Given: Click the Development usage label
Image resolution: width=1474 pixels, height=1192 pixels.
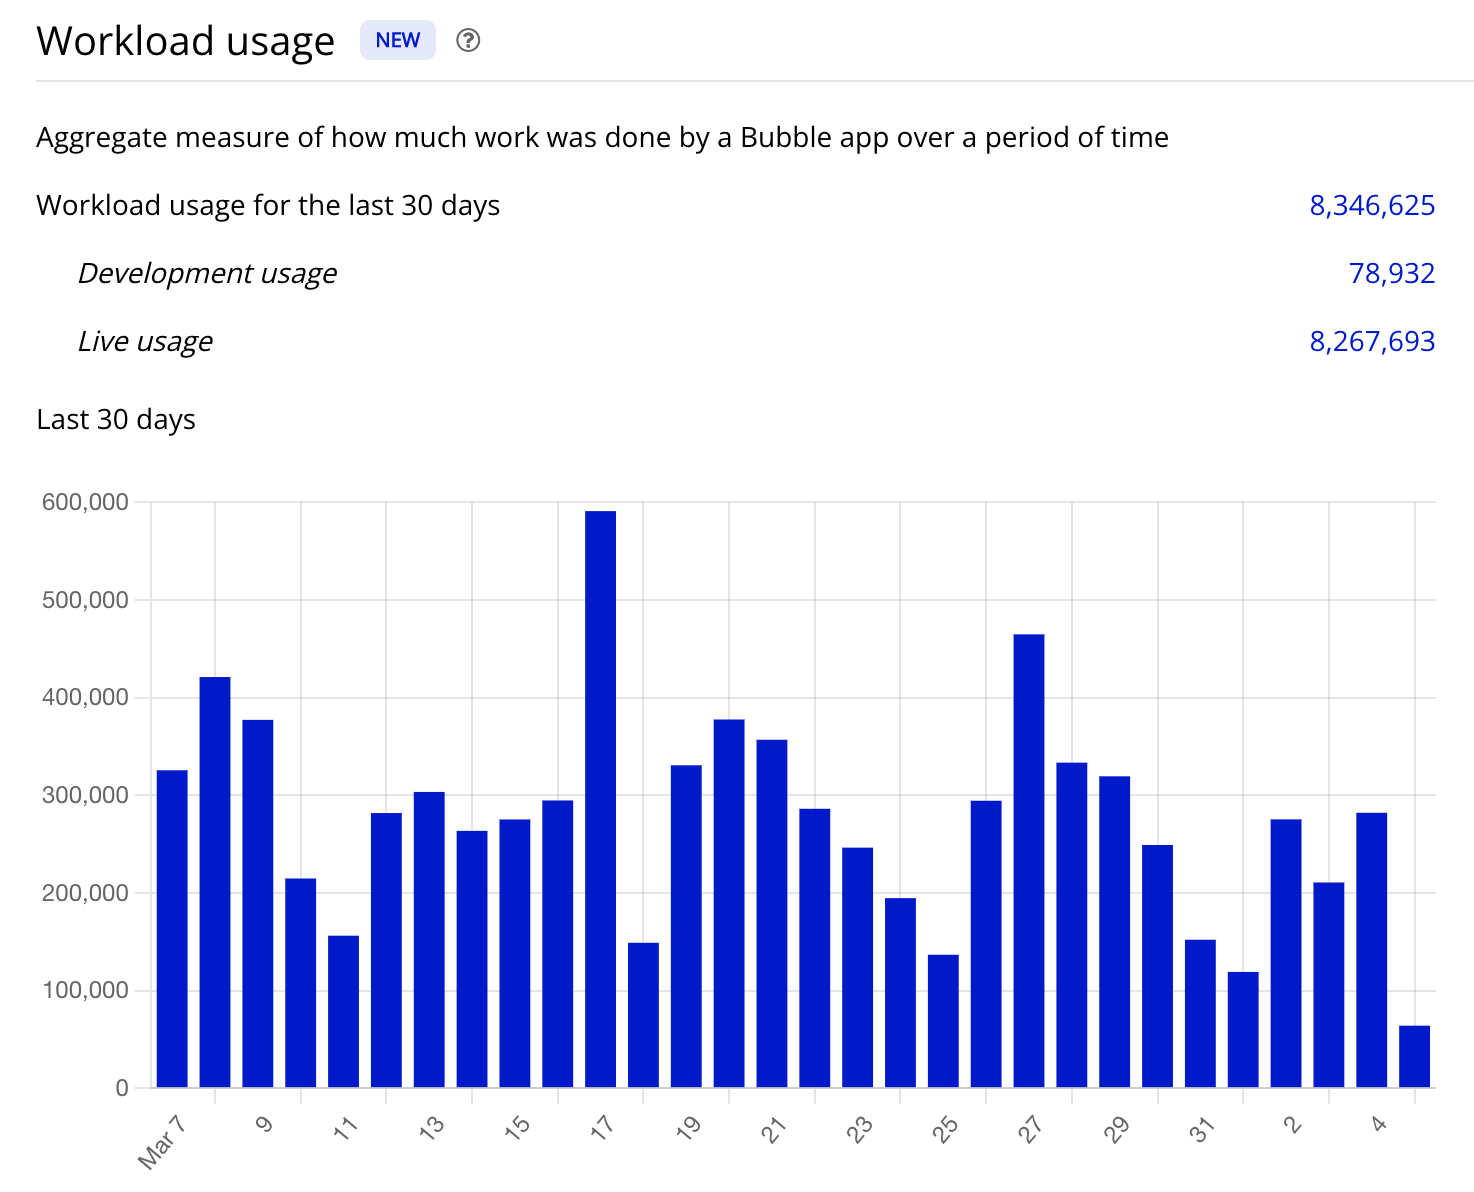Looking at the screenshot, I should (207, 273).
